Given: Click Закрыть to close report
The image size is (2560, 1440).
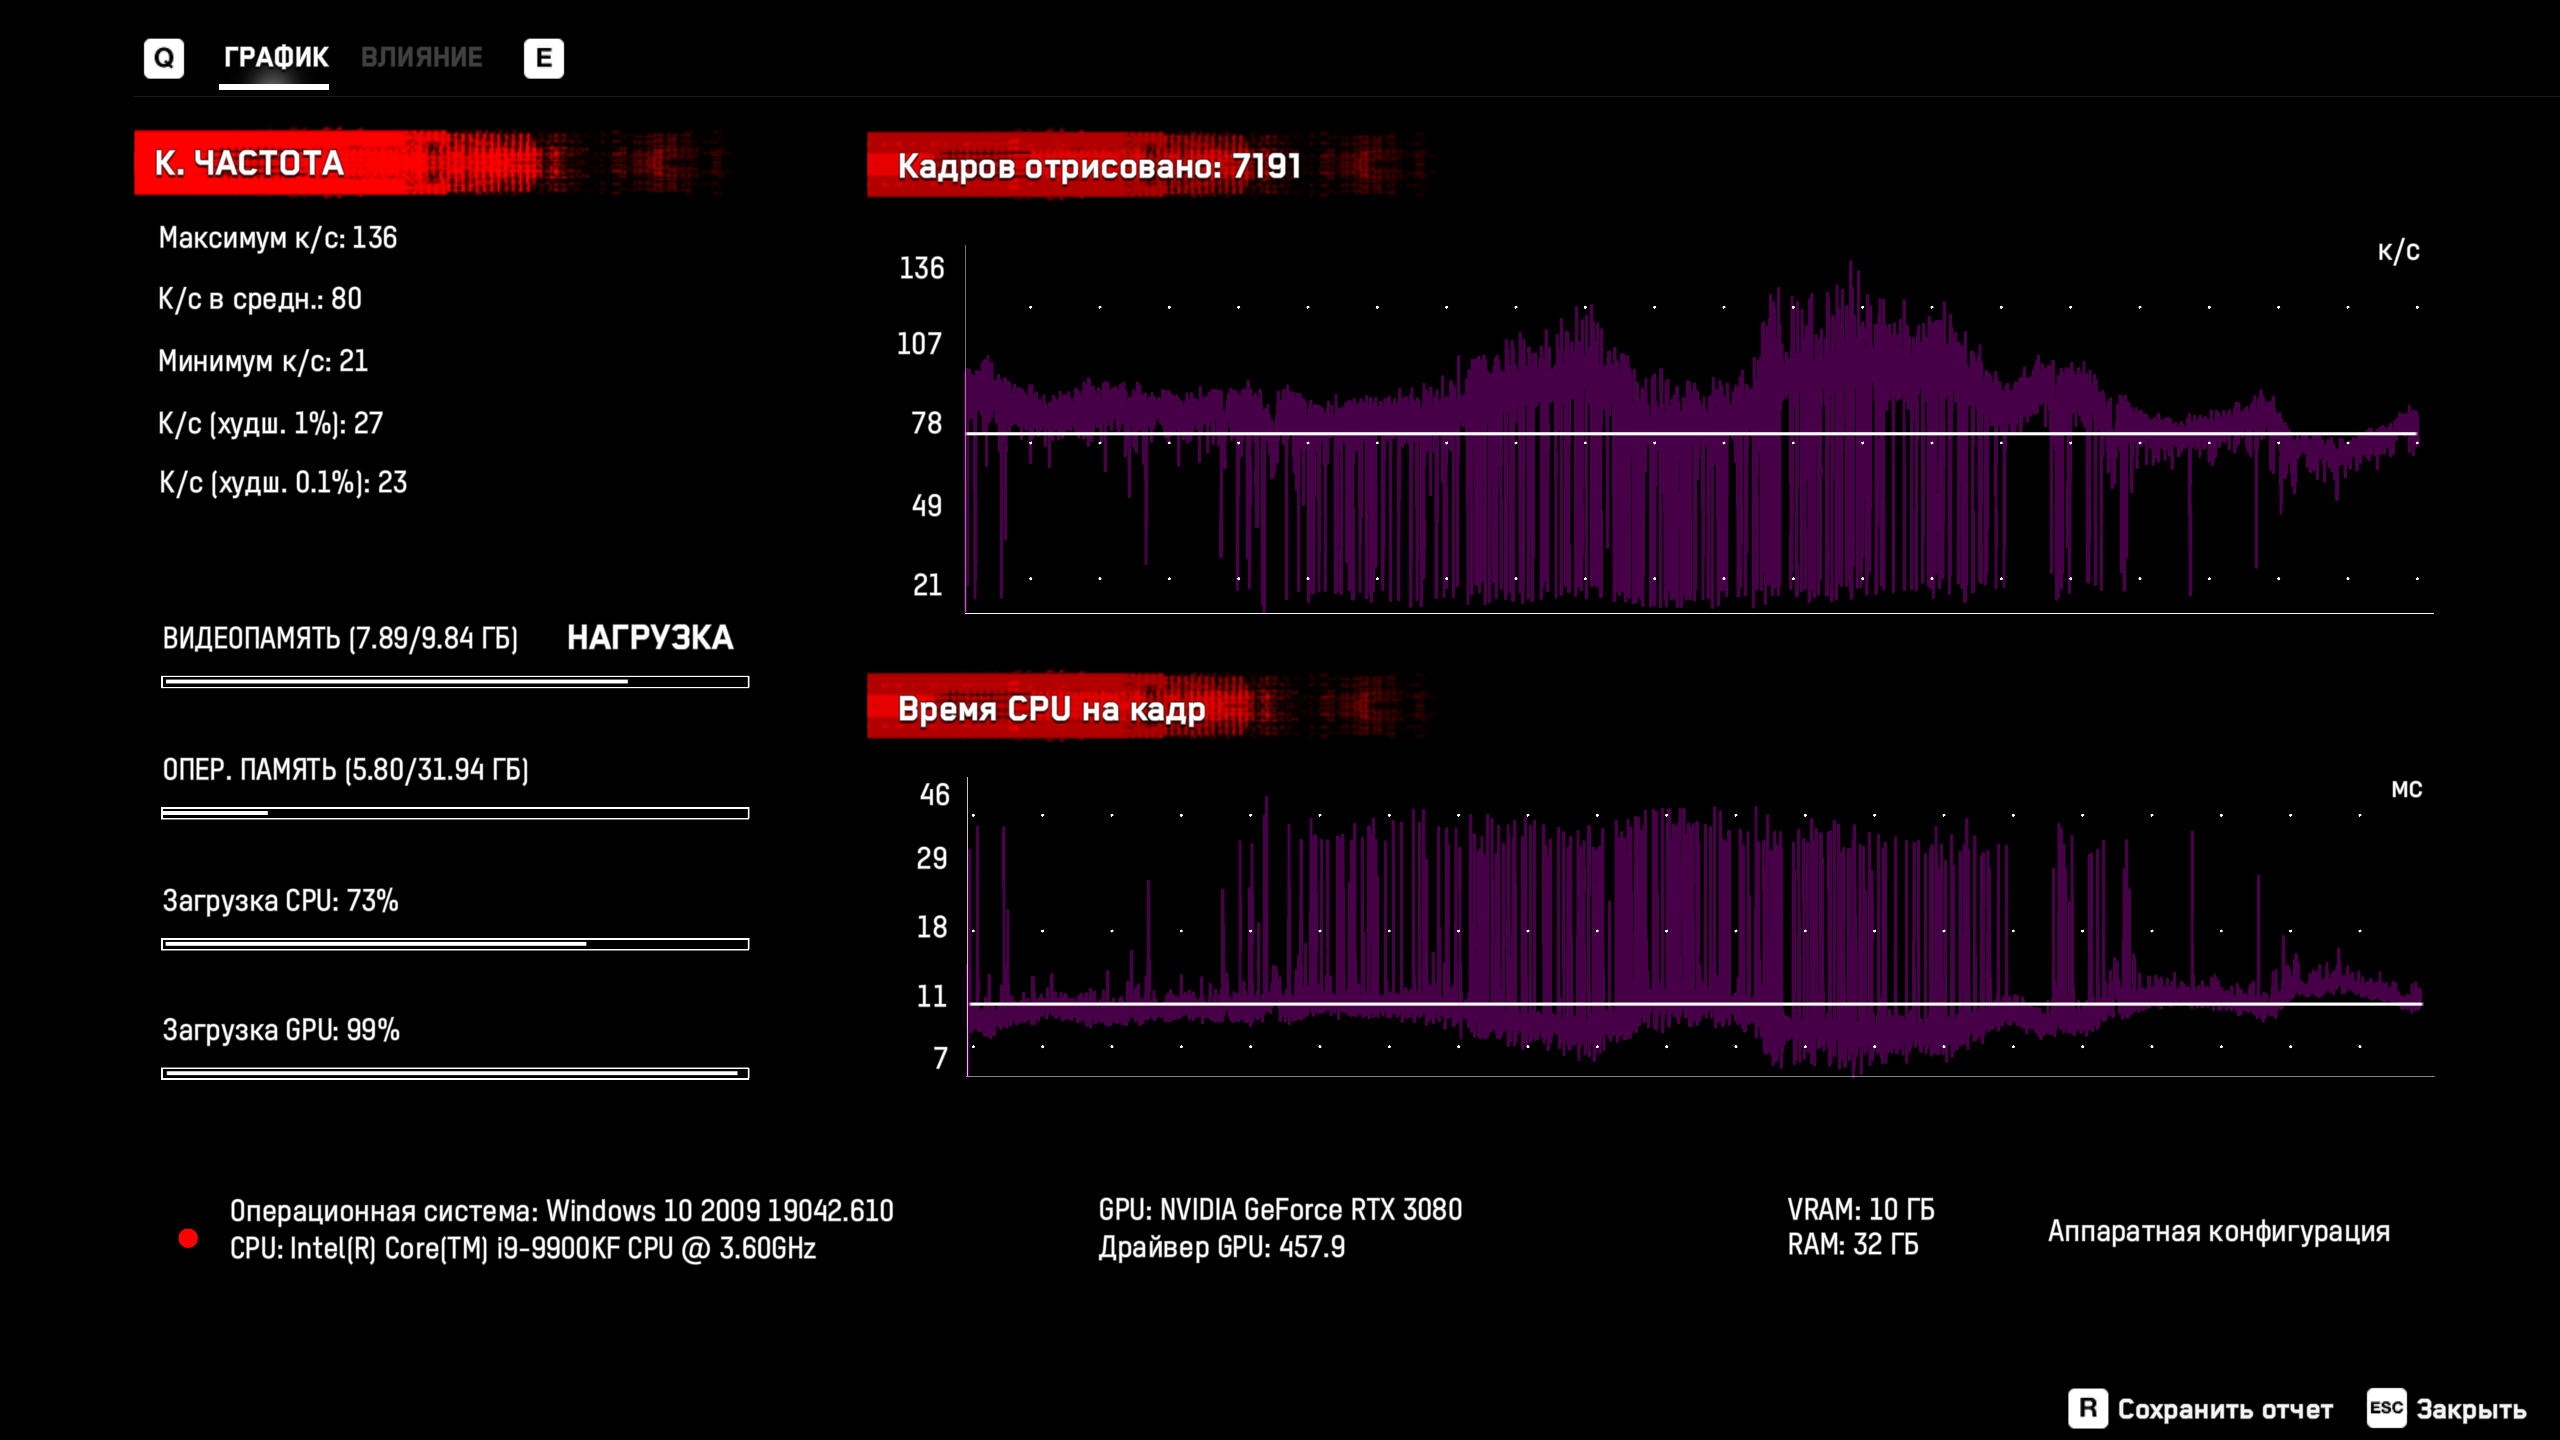Looking at the screenshot, I should [x=2470, y=1409].
